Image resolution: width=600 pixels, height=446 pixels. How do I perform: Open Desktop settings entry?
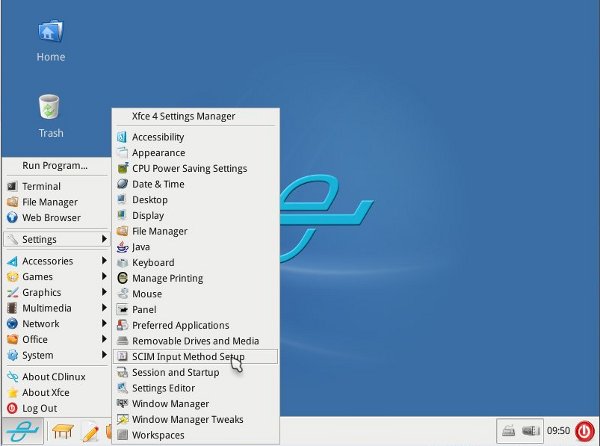pyautogui.click(x=196, y=200)
